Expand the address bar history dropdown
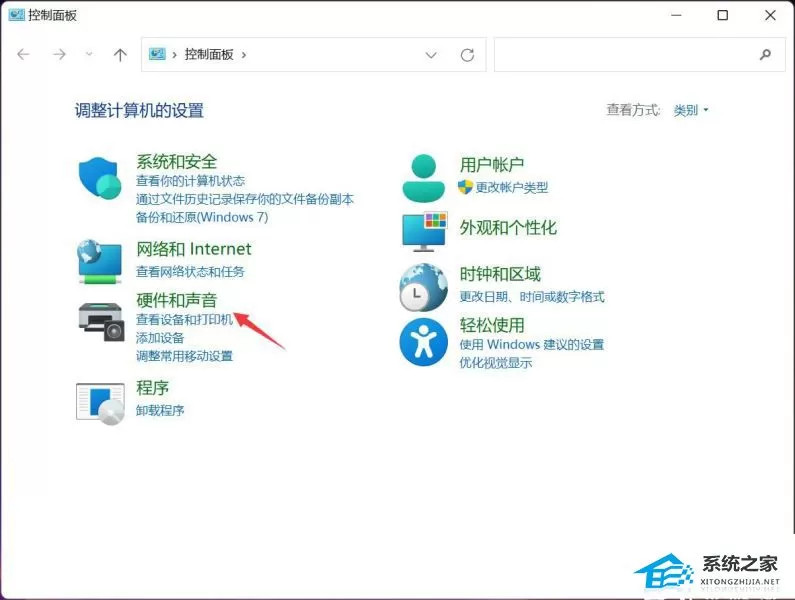795x600 pixels. tap(431, 55)
